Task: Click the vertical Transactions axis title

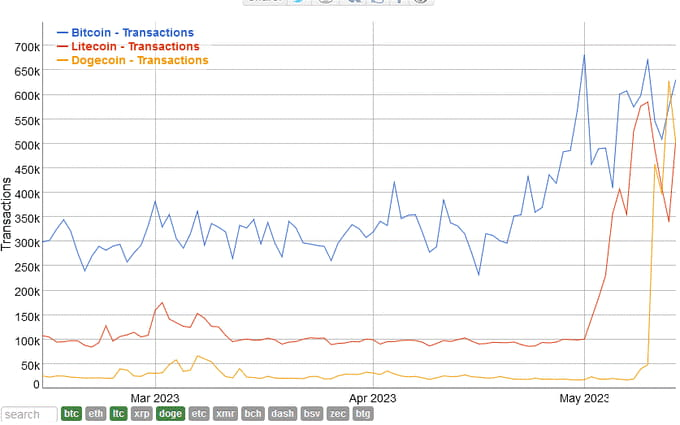Action: (x=6, y=214)
